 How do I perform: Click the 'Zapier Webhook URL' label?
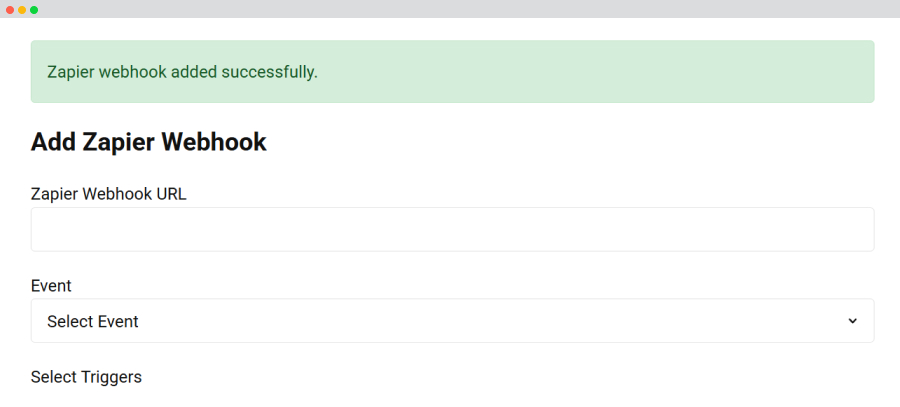click(109, 194)
